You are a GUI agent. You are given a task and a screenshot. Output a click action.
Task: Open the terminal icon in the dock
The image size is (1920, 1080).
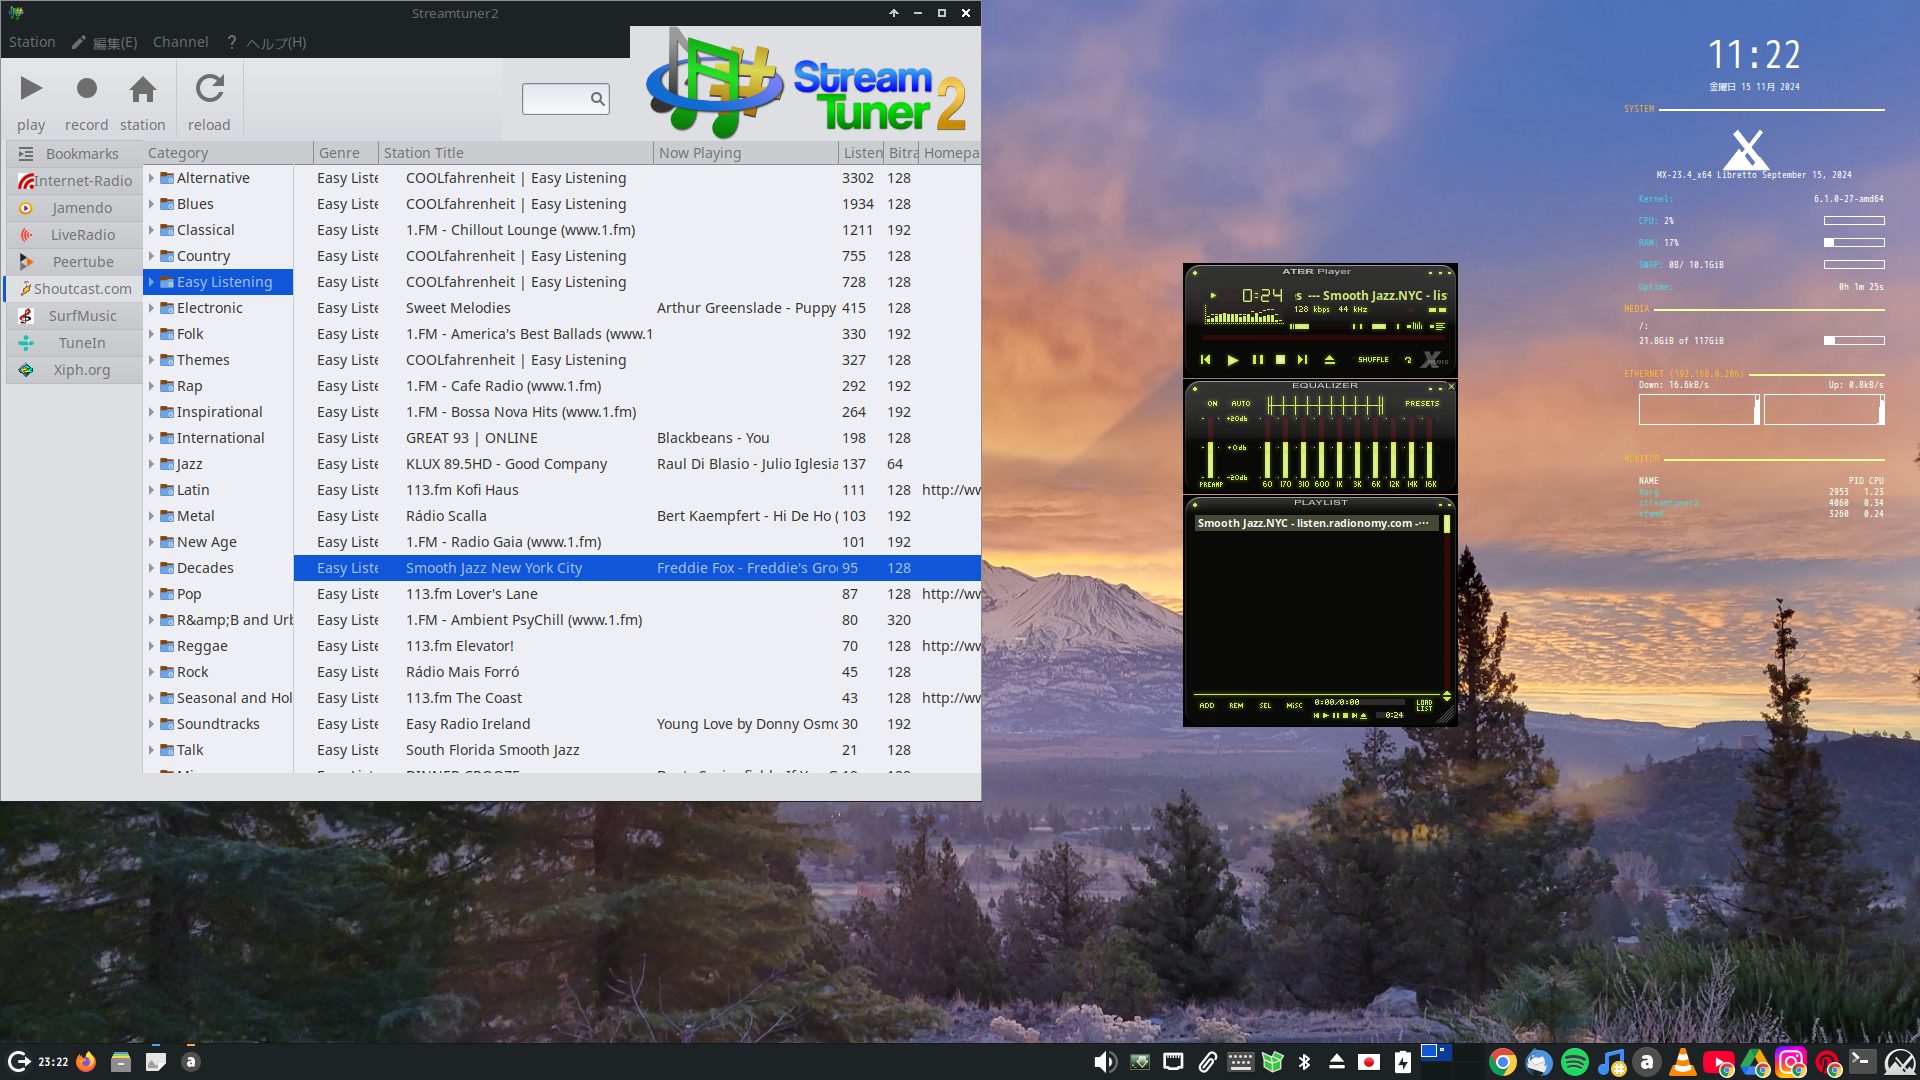tap(1862, 1062)
